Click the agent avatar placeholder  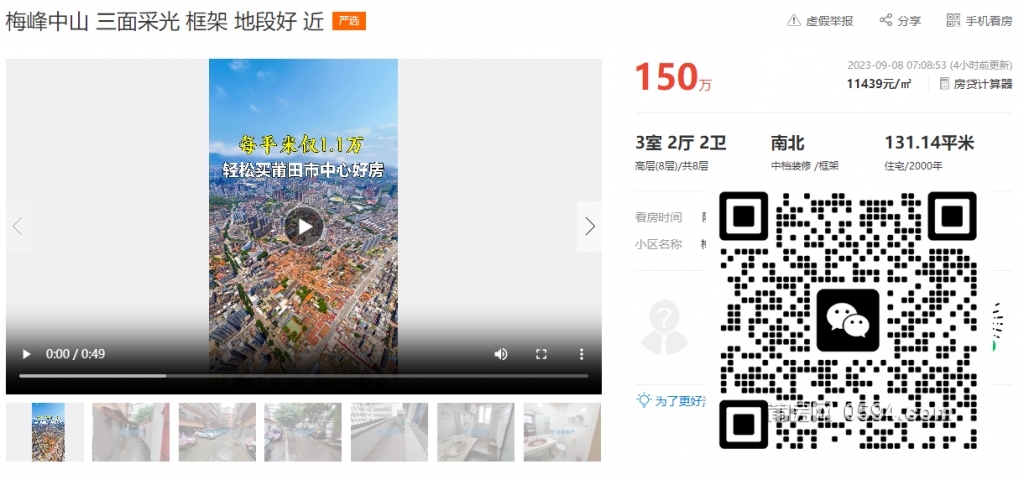coord(664,327)
